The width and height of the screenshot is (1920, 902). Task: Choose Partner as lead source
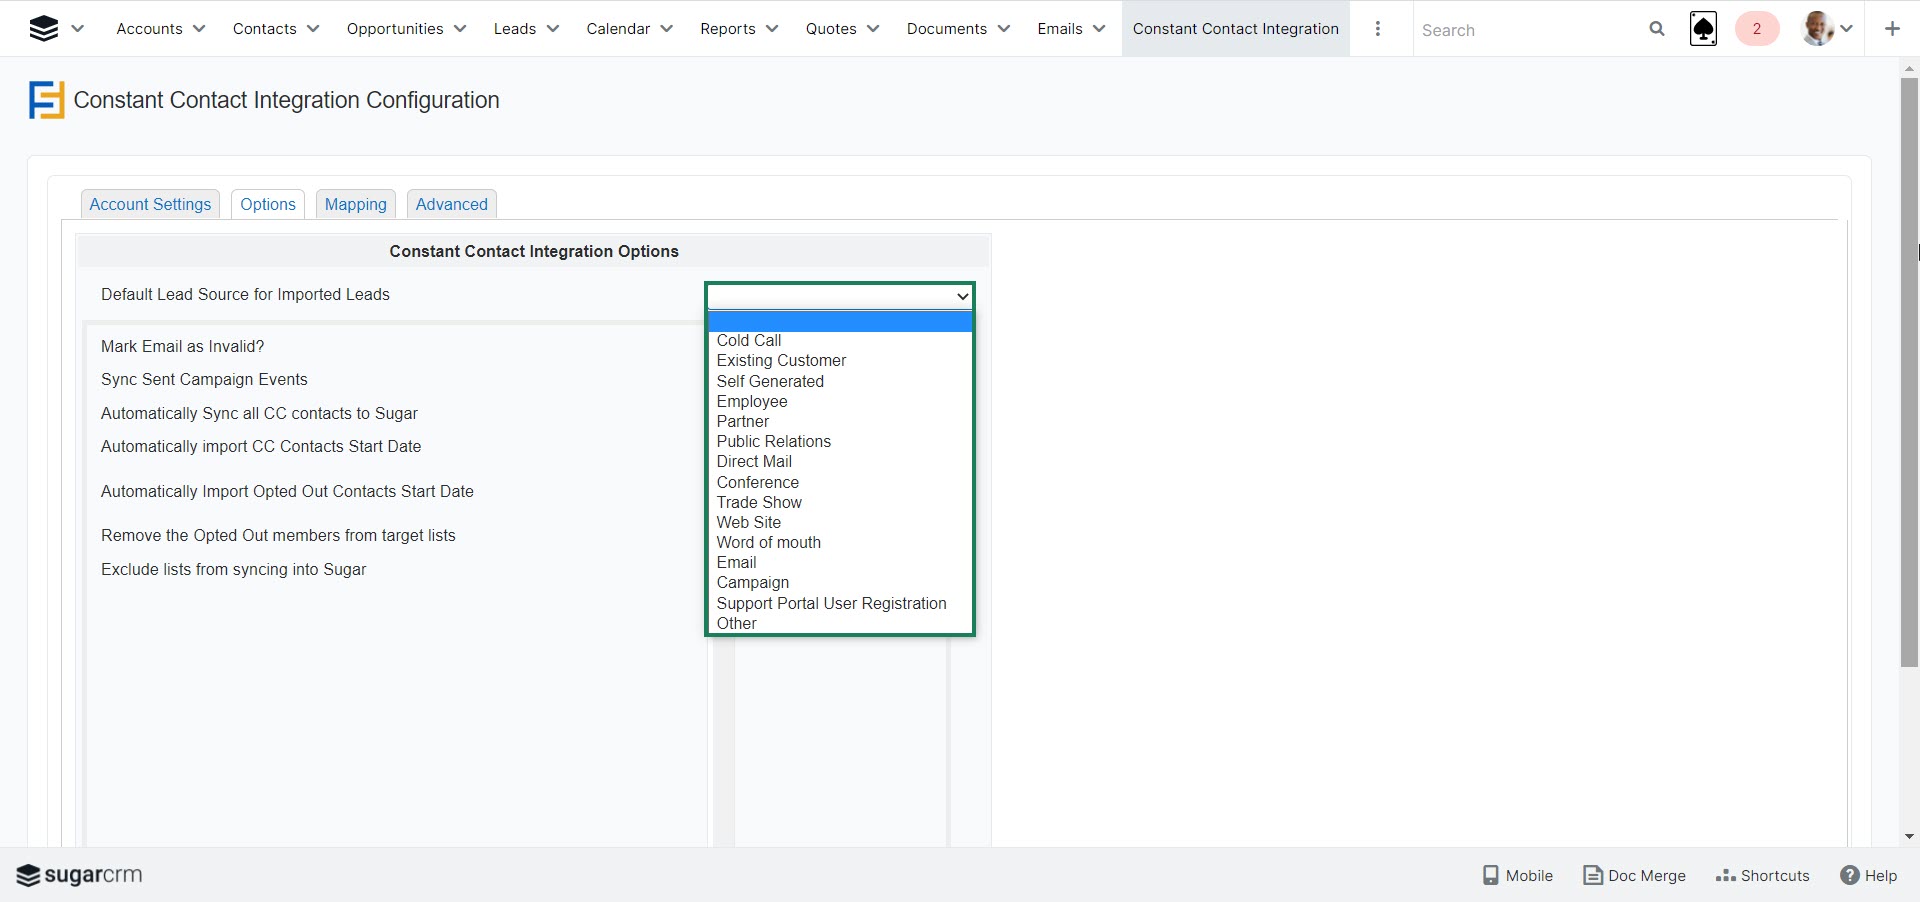coord(840,421)
